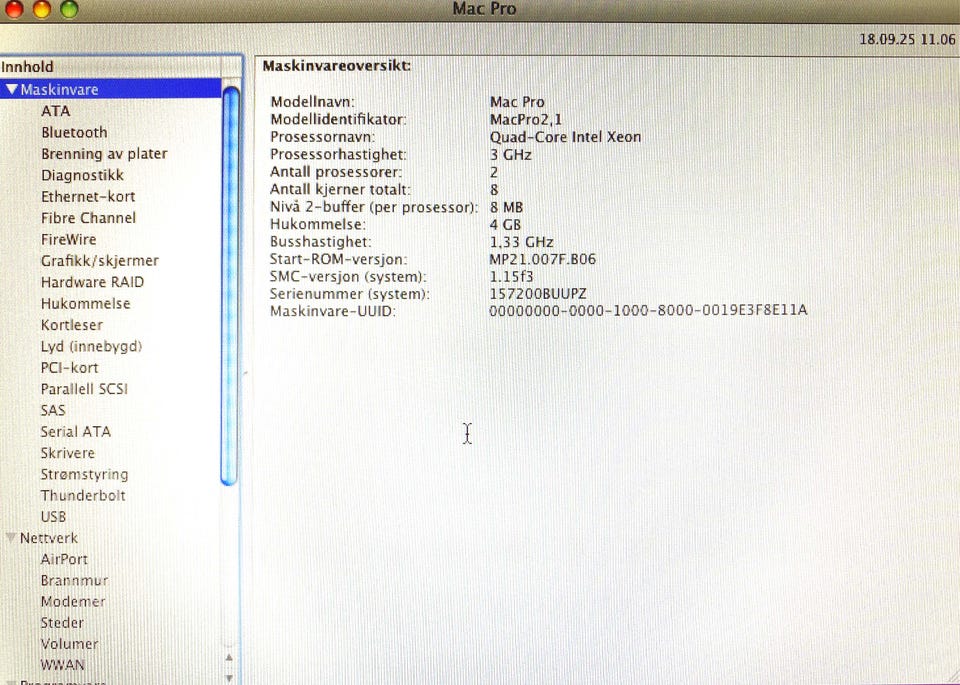Screen dimensions: 960x685
Task: Show Grafikk/skjermer information
Action: click(100, 261)
